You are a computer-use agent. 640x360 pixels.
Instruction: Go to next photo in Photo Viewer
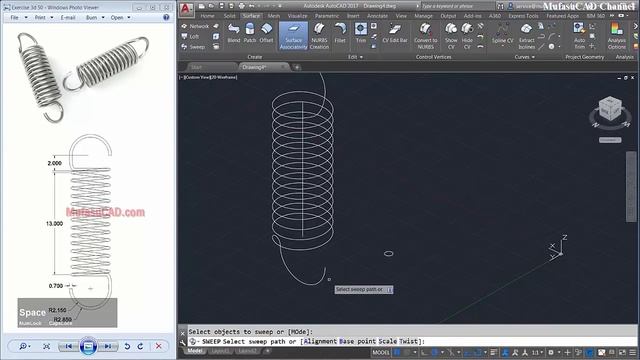point(108,346)
